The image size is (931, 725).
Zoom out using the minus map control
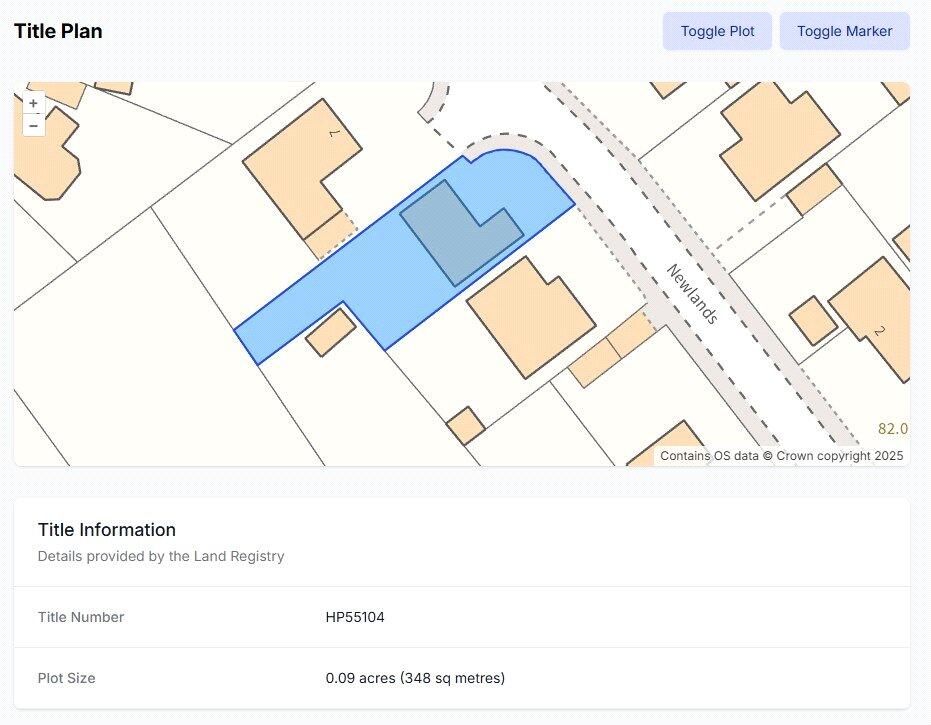[34, 126]
